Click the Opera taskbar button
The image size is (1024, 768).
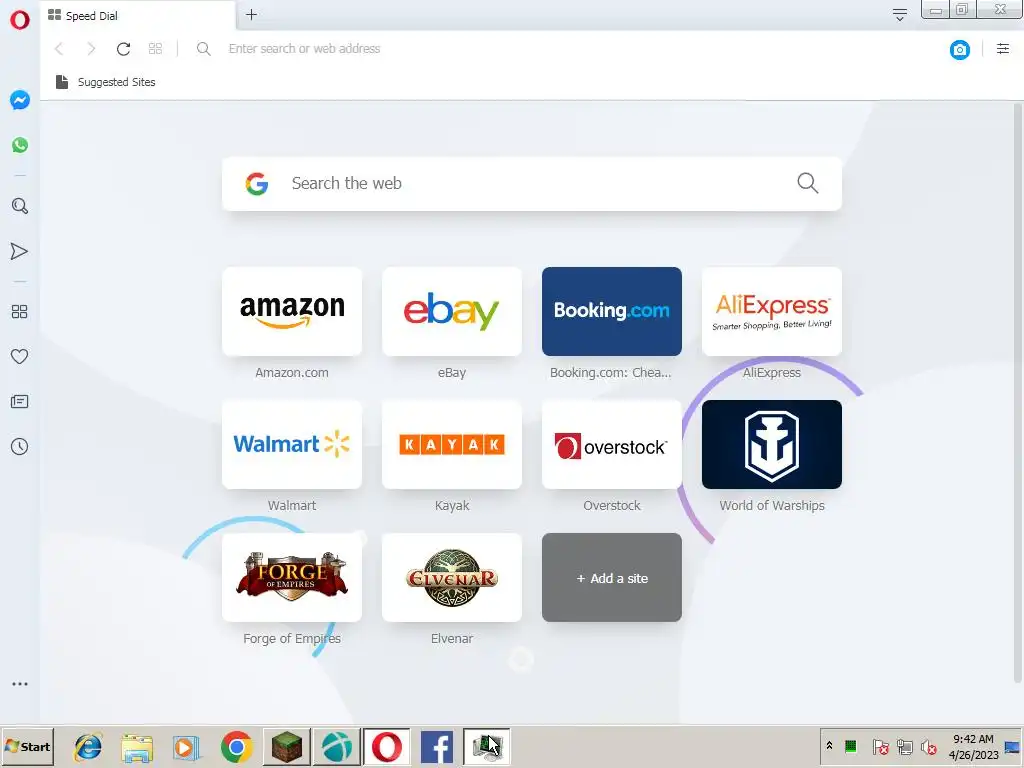click(387, 747)
